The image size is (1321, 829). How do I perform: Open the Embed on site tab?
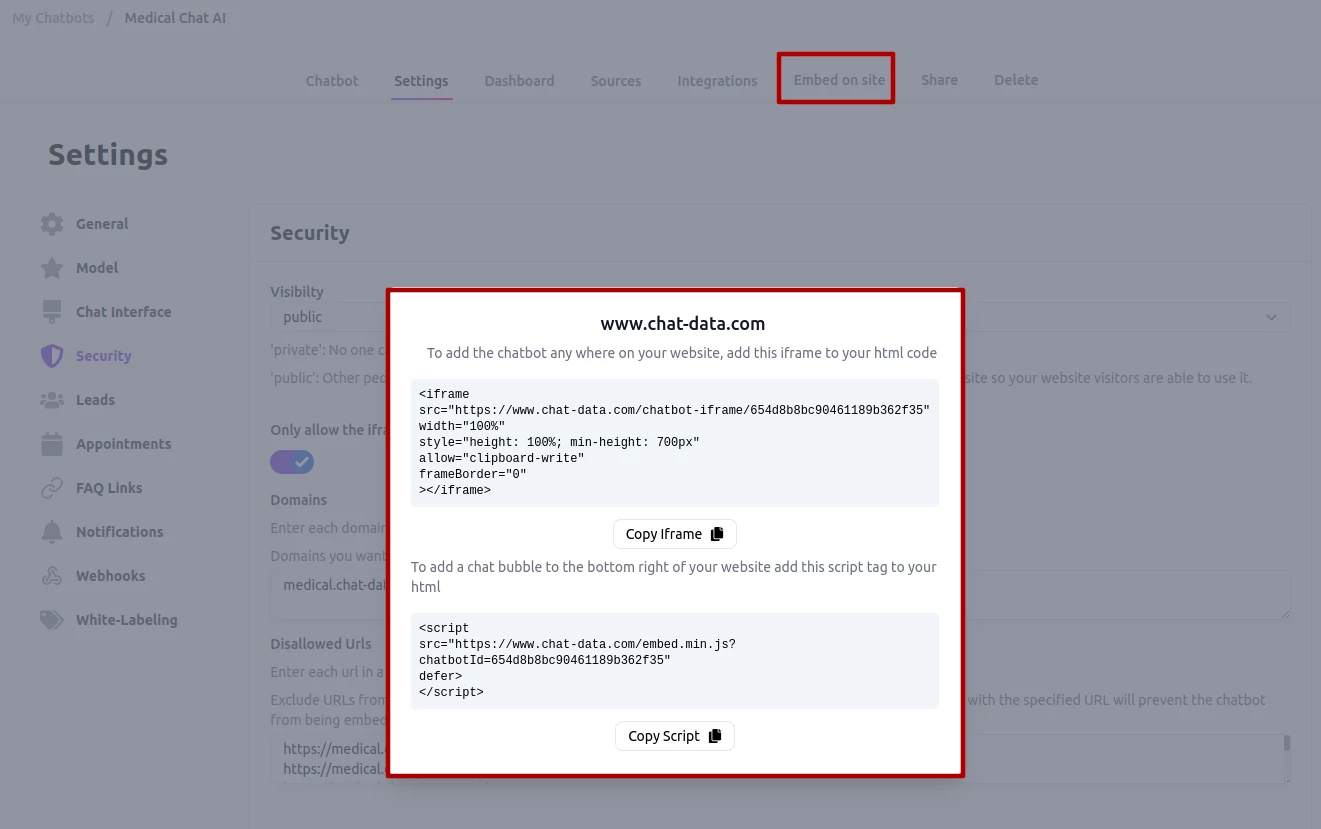(839, 80)
